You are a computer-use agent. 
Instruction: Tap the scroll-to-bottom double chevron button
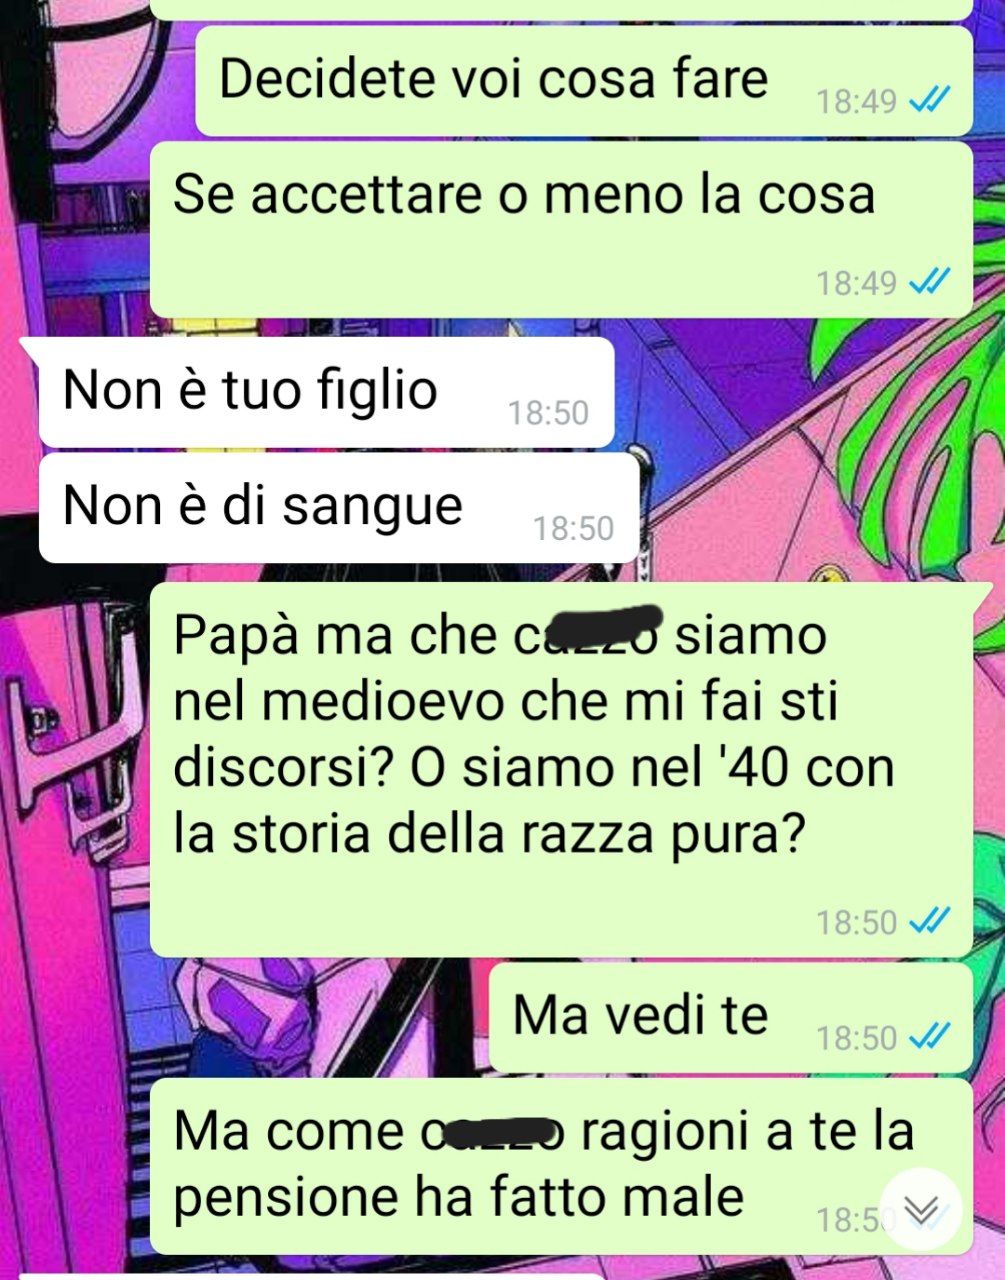pyautogui.click(x=921, y=1210)
